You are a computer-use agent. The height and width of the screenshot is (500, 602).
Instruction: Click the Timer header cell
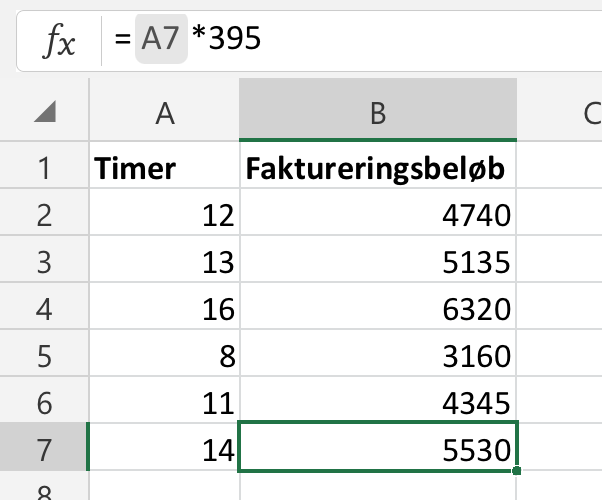click(x=164, y=168)
